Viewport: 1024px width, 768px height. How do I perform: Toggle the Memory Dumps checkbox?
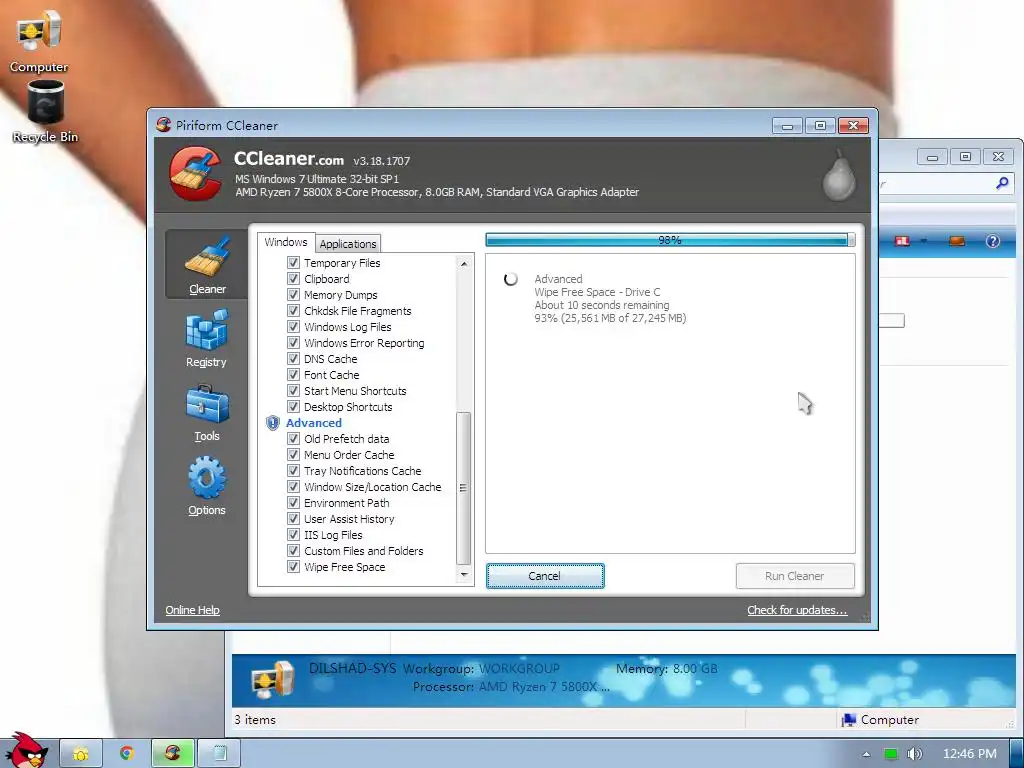tap(293, 295)
